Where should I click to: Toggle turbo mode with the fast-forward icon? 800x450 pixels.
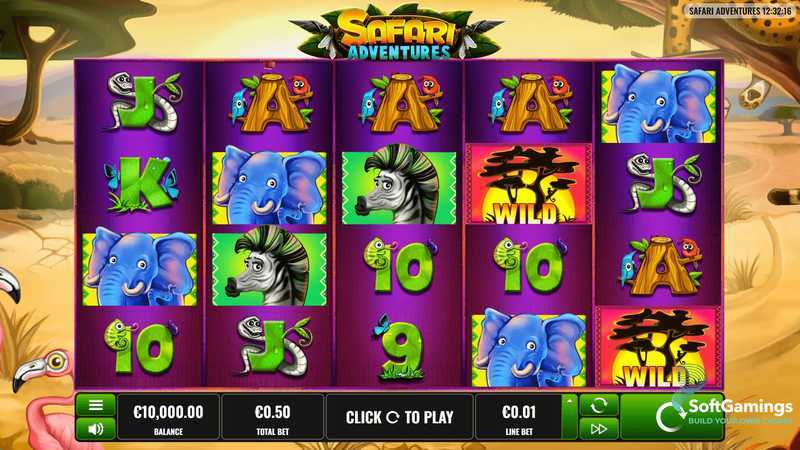point(598,429)
